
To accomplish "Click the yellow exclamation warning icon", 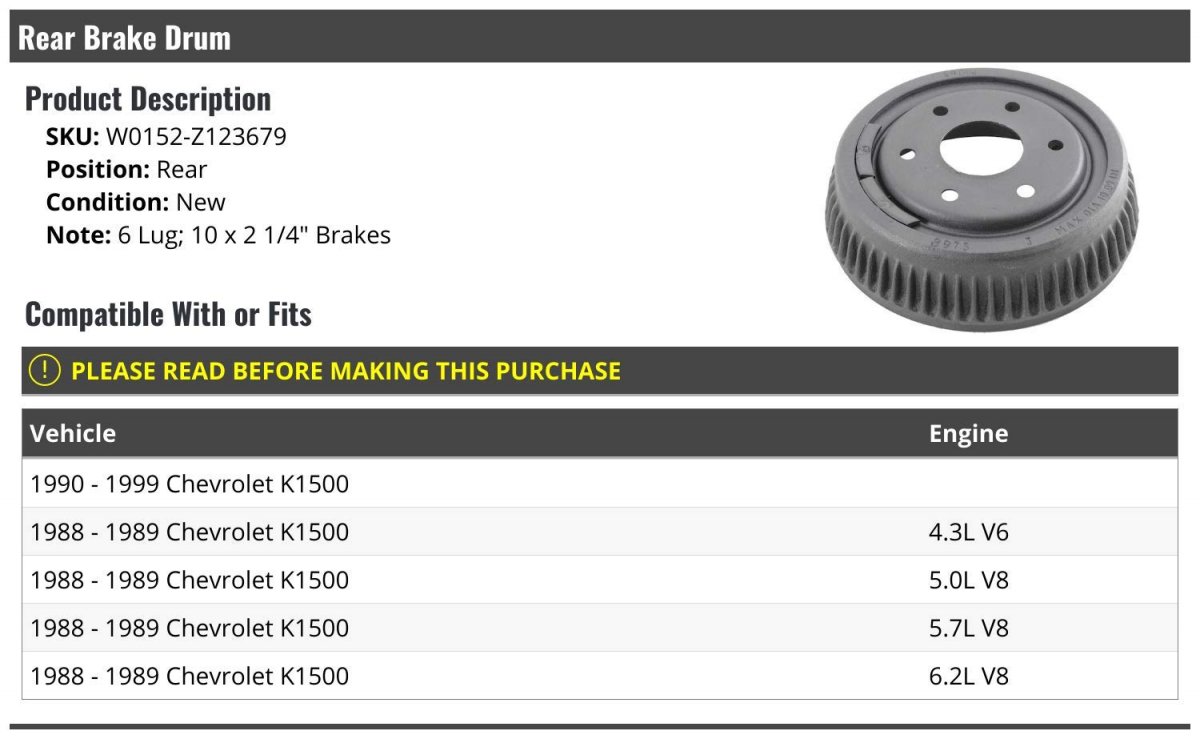I will 45,370.
